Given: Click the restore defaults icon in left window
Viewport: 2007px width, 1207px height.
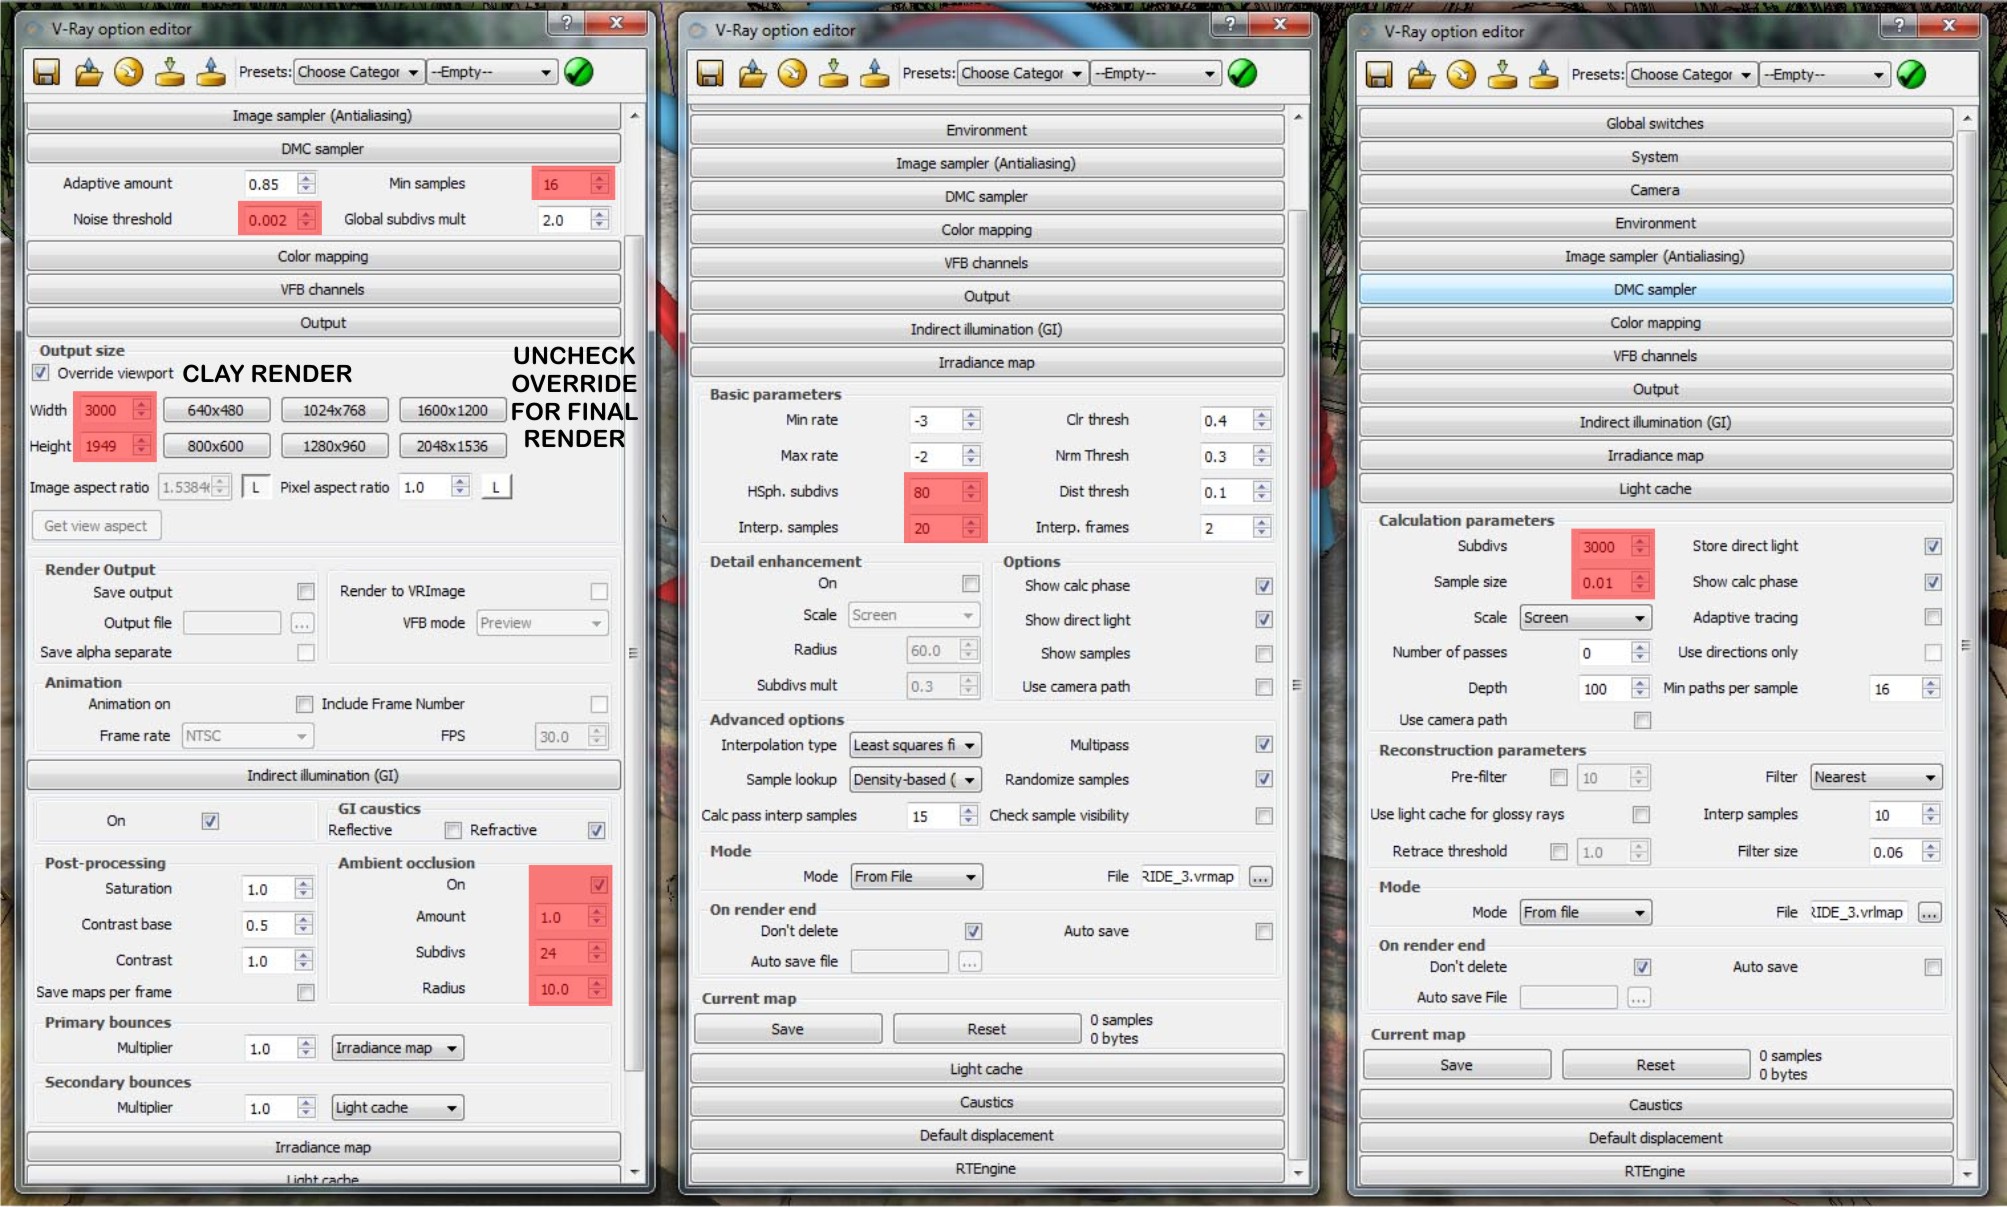Looking at the screenshot, I should [x=129, y=72].
